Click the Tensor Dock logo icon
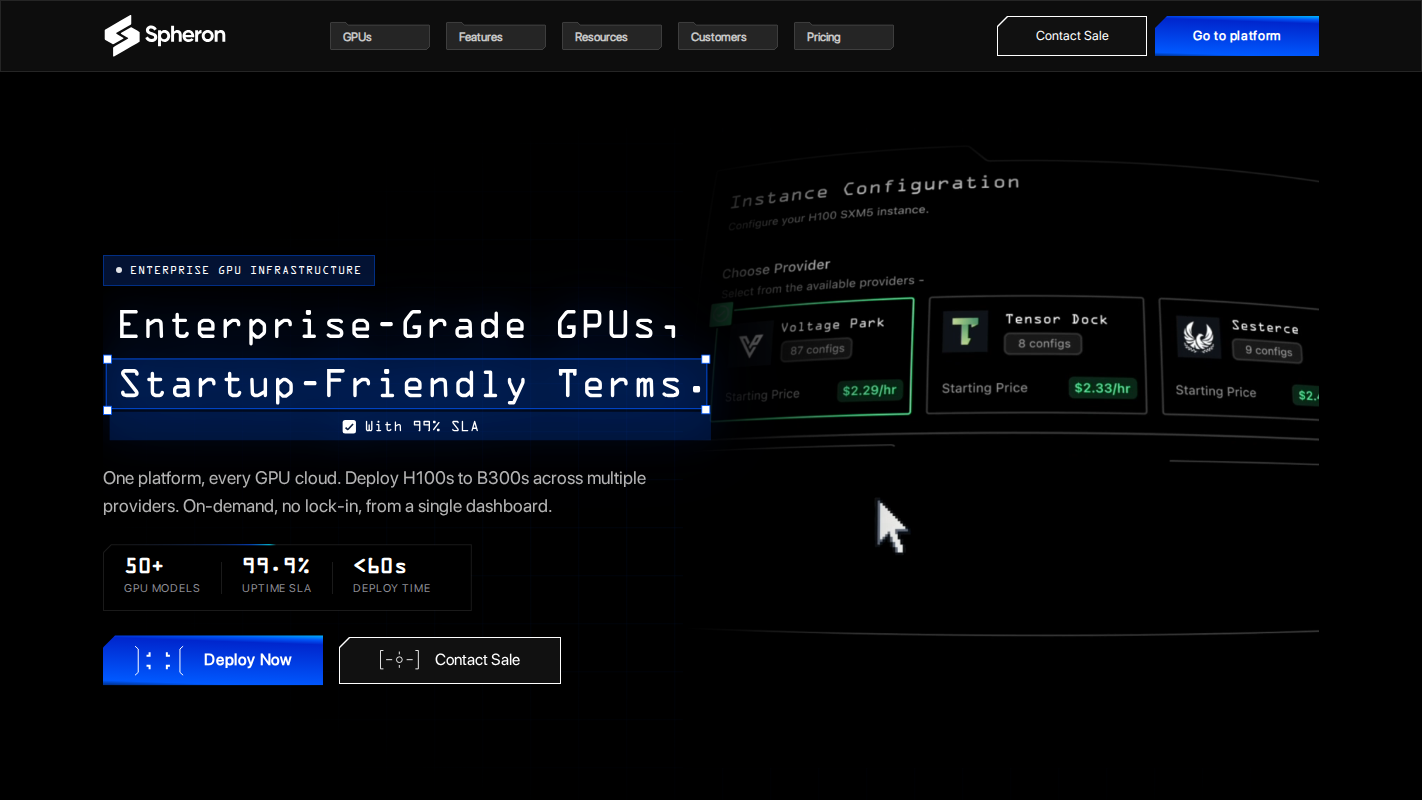This screenshot has width=1422, height=800. pos(965,331)
